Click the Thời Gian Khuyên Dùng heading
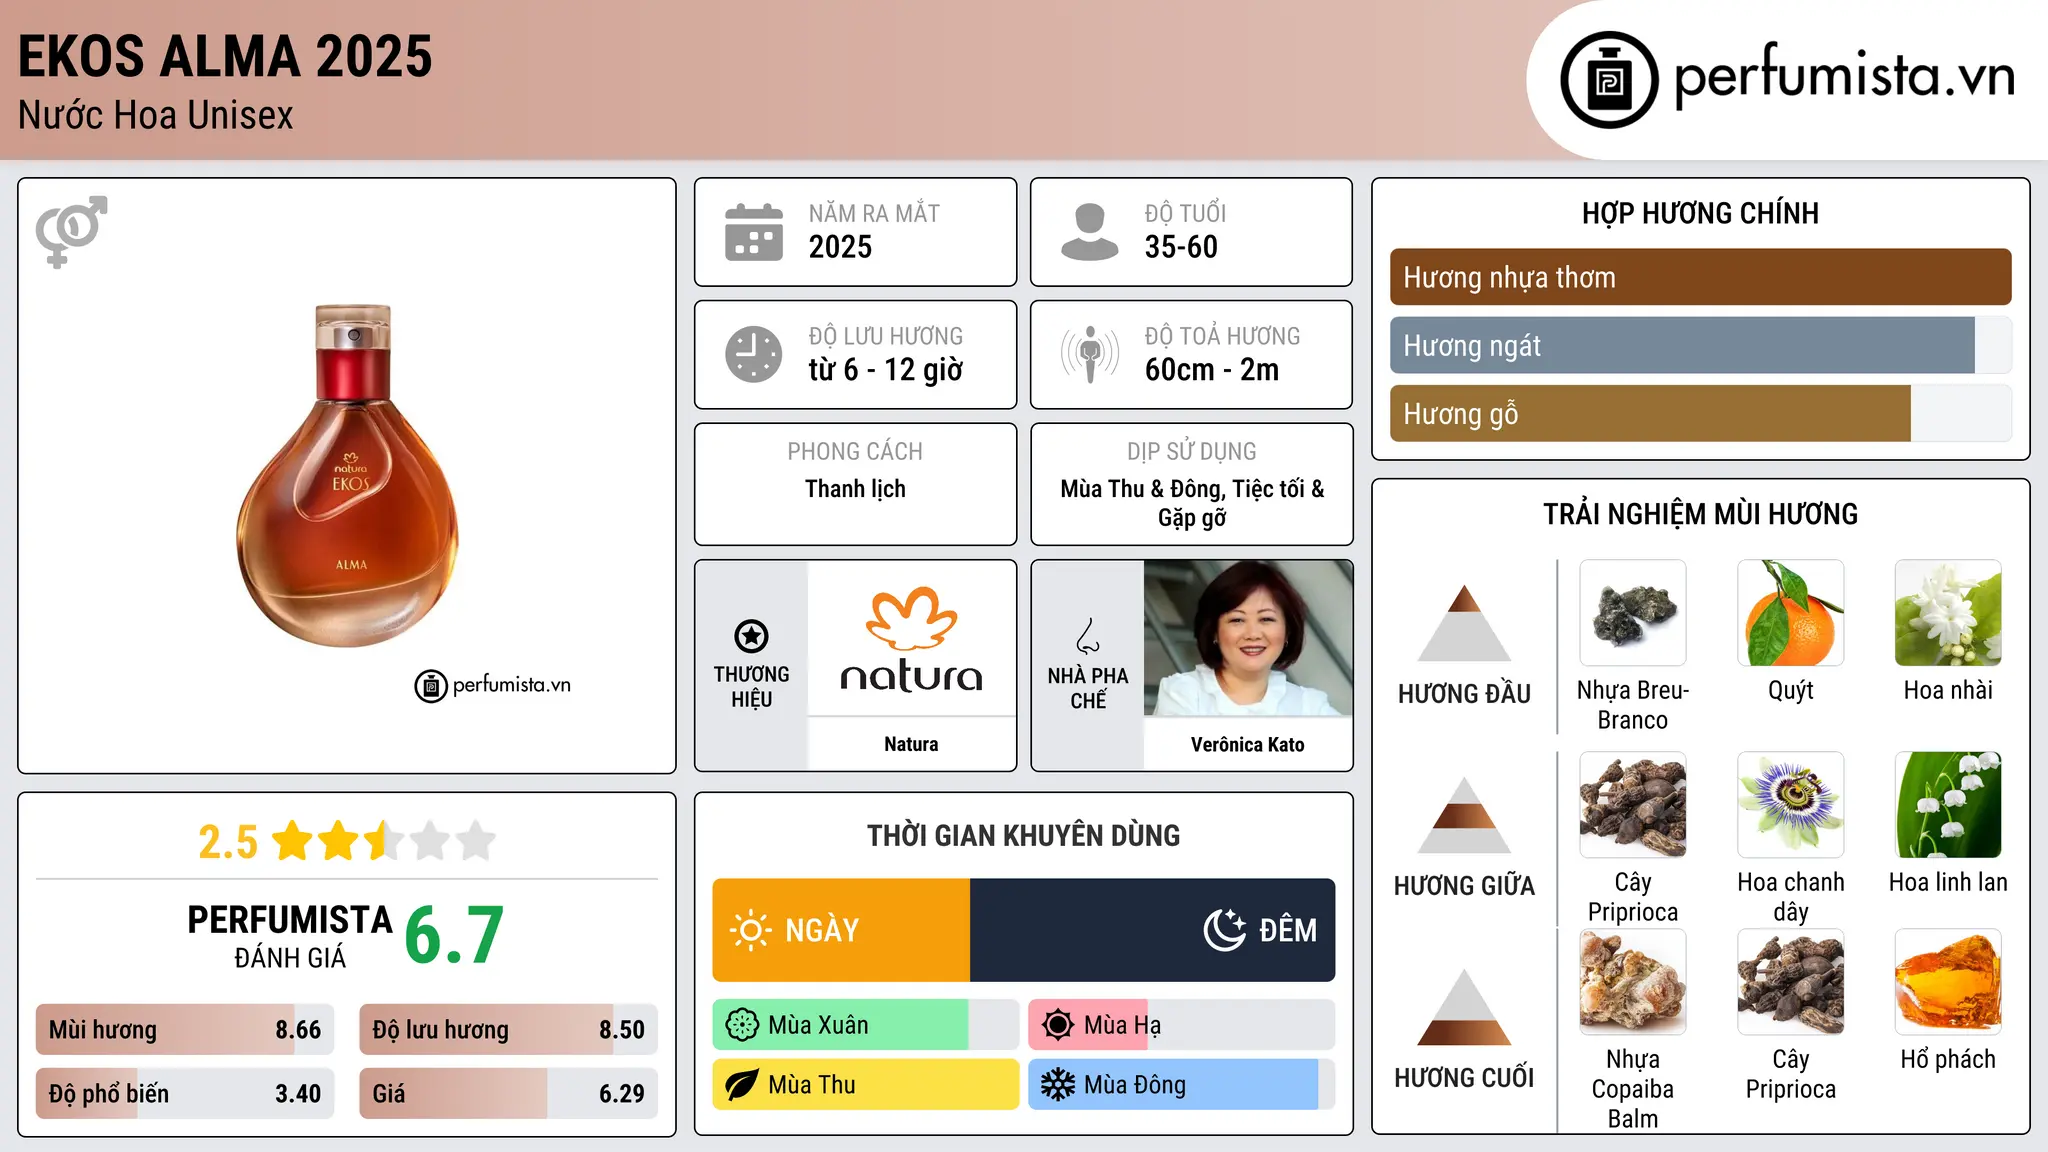This screenshot has width=2048, height=1152. click(x=1023, y=835)
